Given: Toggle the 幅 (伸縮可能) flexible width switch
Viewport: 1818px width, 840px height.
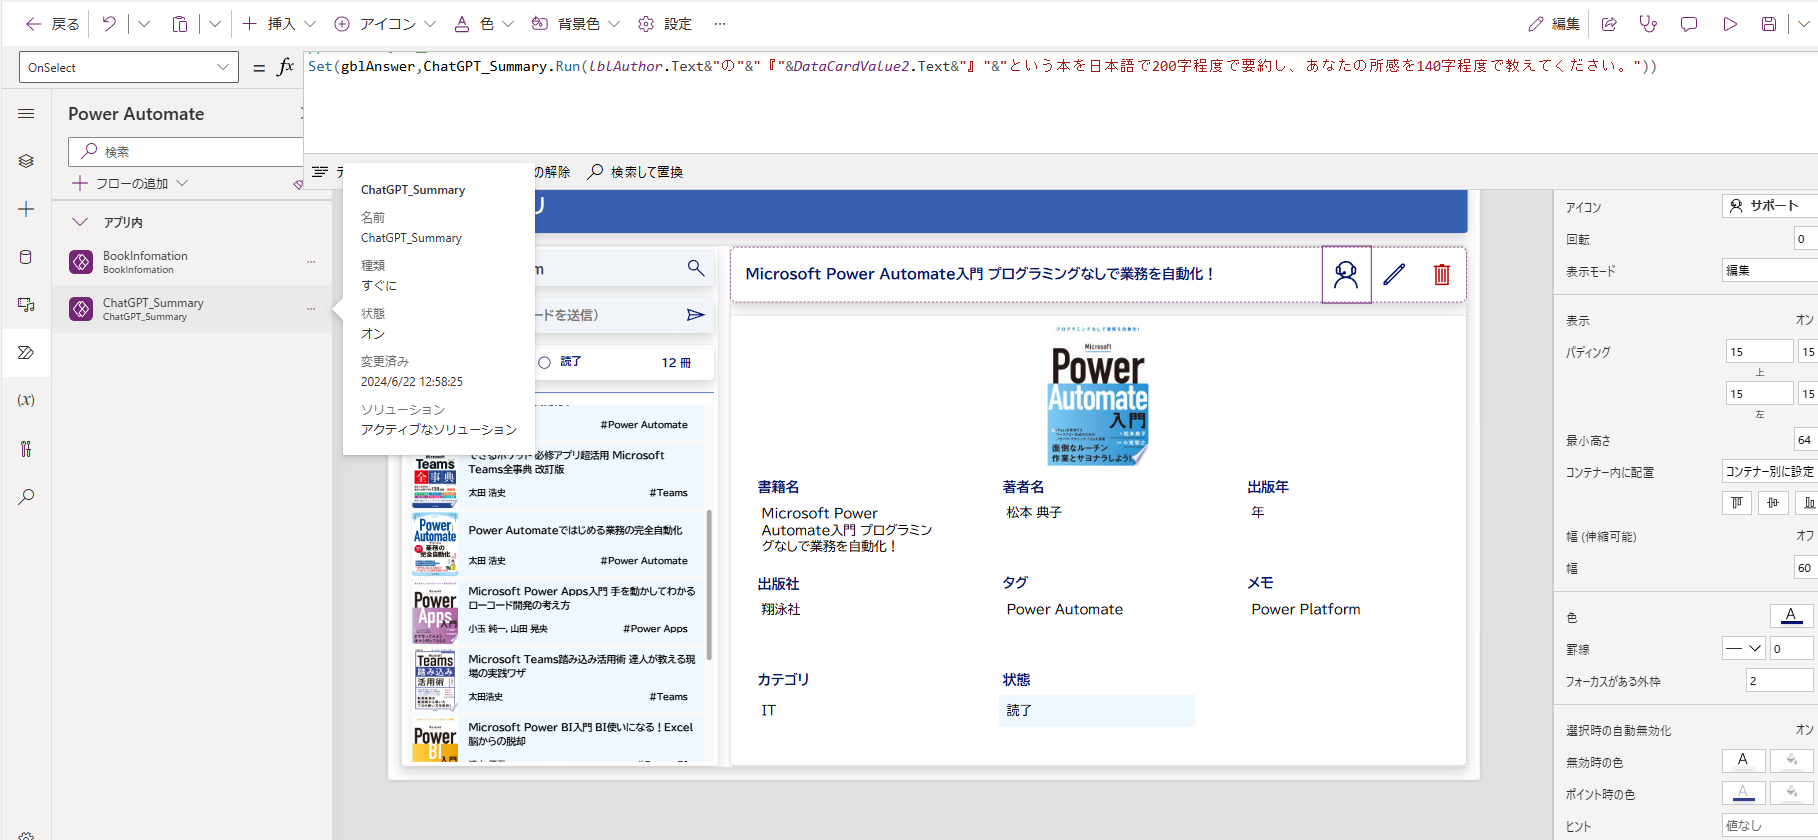Looking at the screenshot, I should click(x=1804, y=536).
